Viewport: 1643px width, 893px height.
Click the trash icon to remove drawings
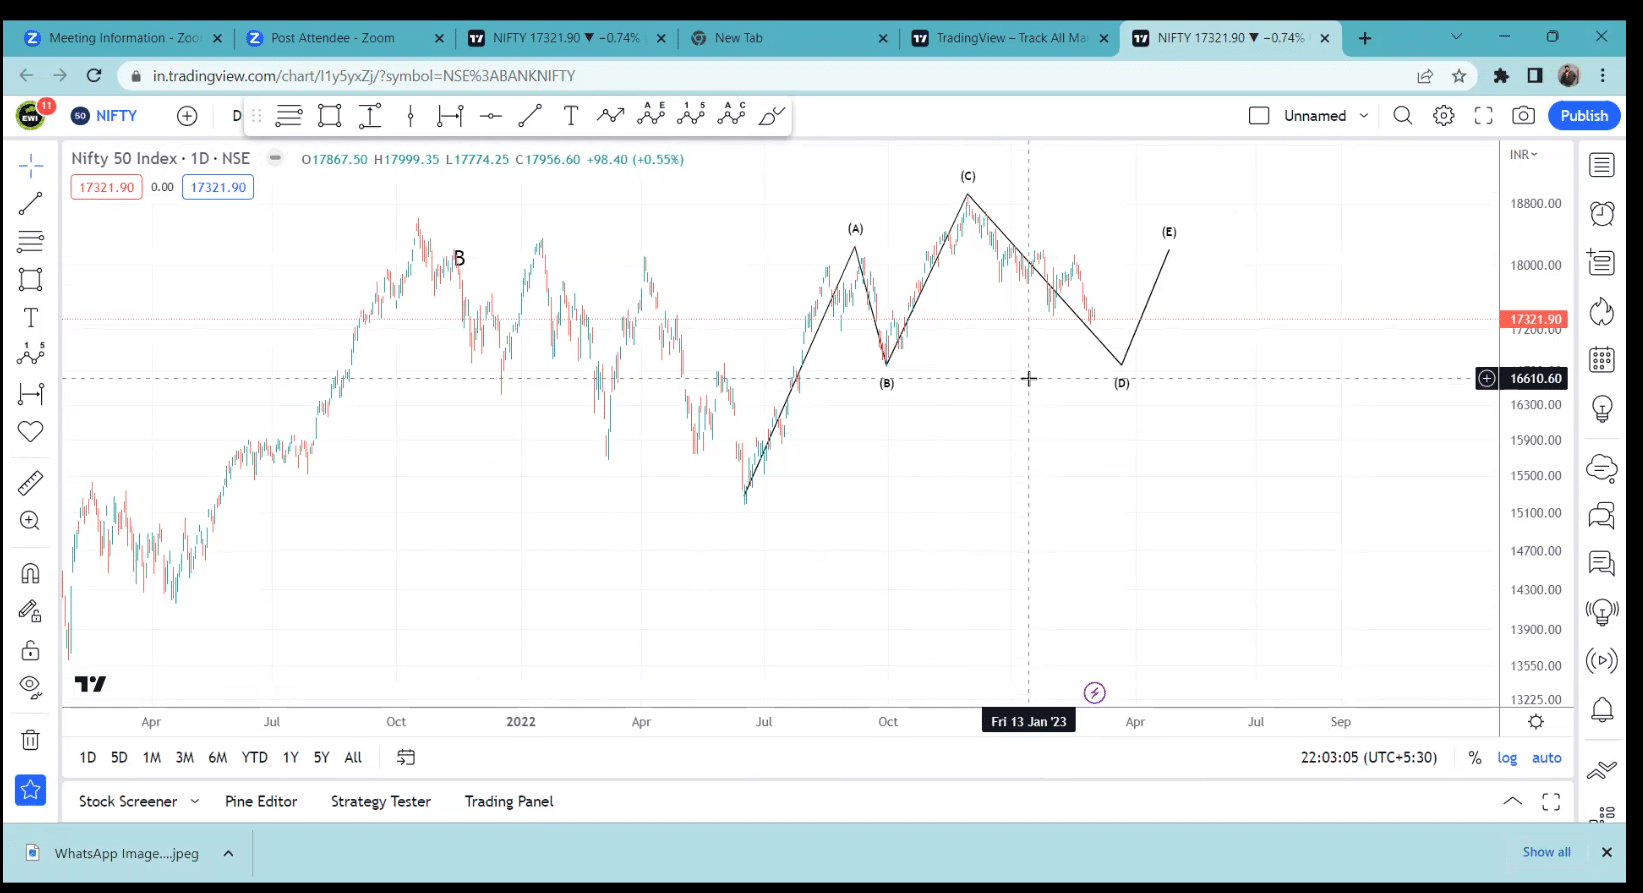(x=30, y=740)
